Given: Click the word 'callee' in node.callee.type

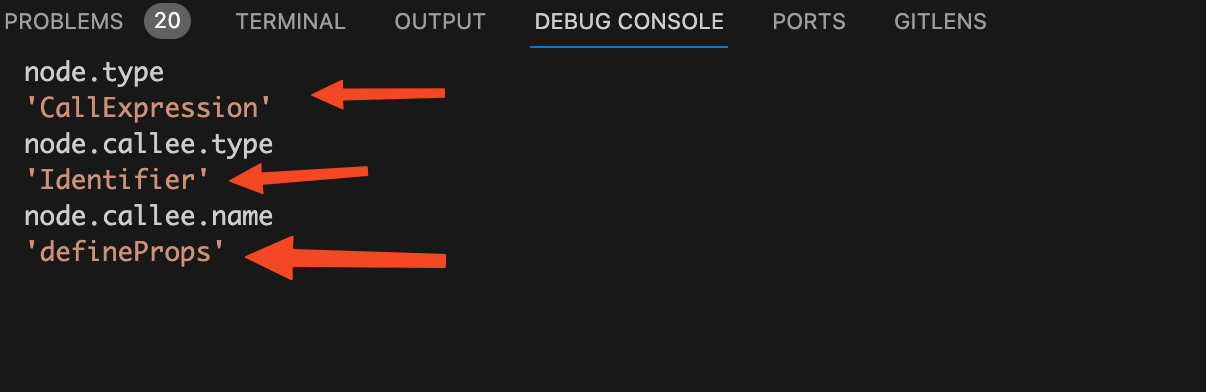Looking at the screenshot, I should click(x=136, y=144).
